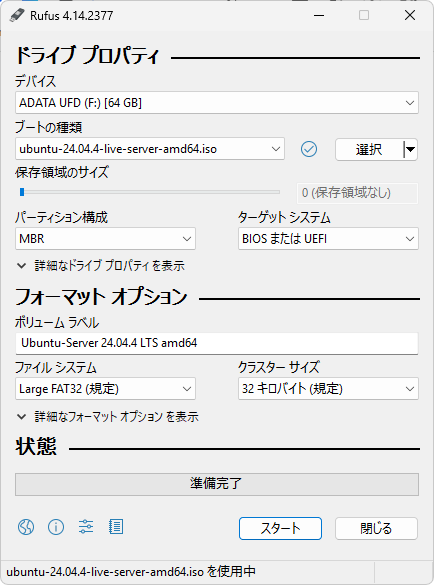Click status bar text ubuntu ISO を使用中
434x585 pixels.
pos(131,571)
